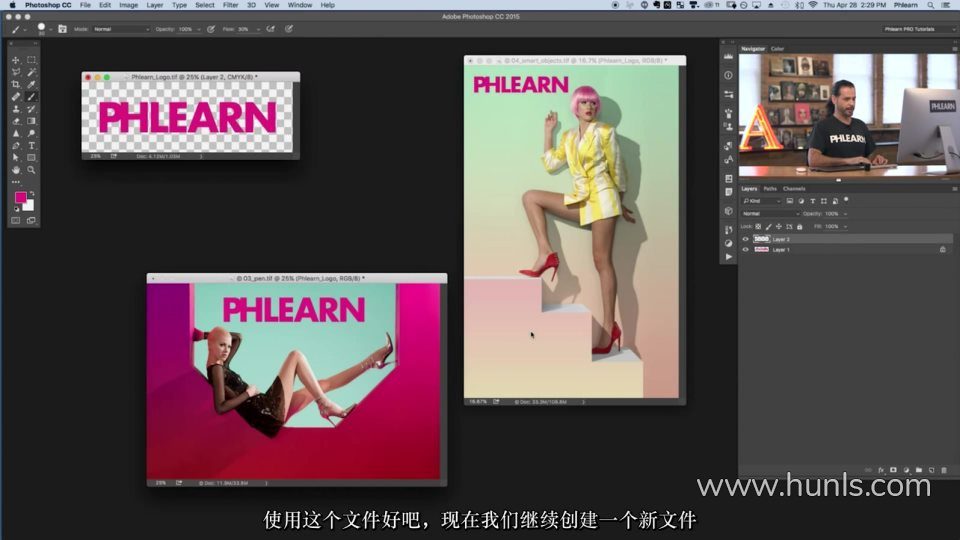Open the brush Mode dropdown
The width and height of the screenshot is (960, 540).
(121, 29)
